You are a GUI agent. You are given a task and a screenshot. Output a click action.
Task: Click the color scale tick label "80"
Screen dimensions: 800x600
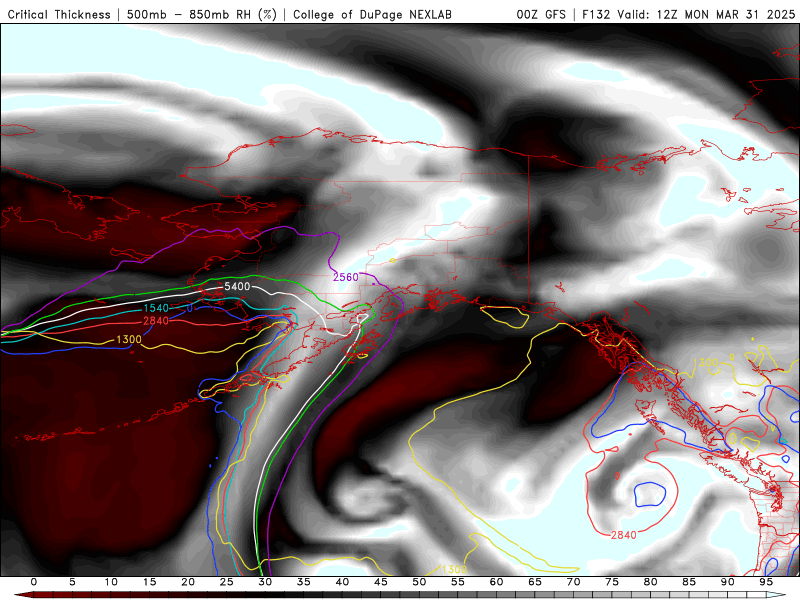651,582
